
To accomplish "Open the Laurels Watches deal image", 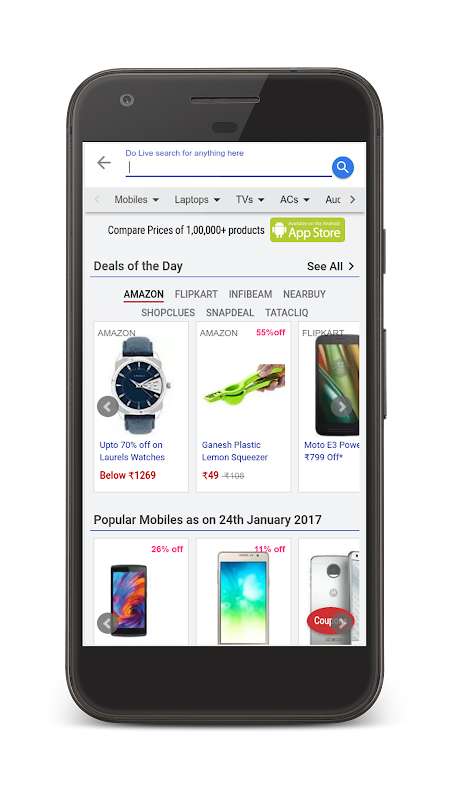I will click(141, 385).
